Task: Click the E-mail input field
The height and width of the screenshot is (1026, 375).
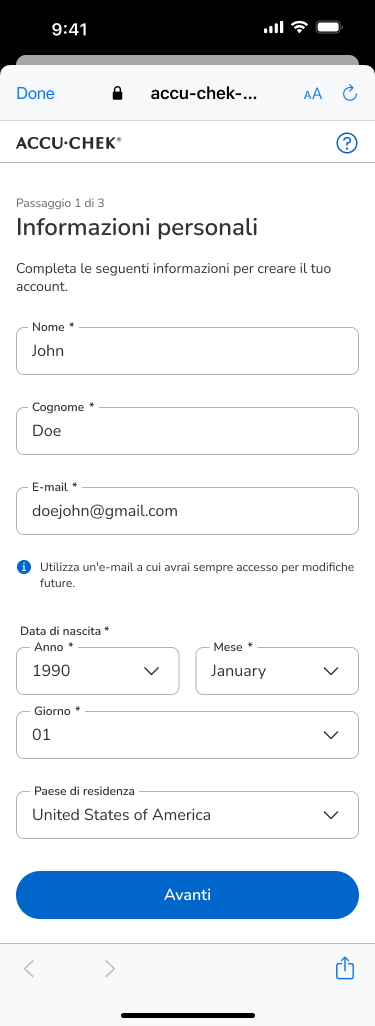Action: pyautogui.click(x=187, y=510)
